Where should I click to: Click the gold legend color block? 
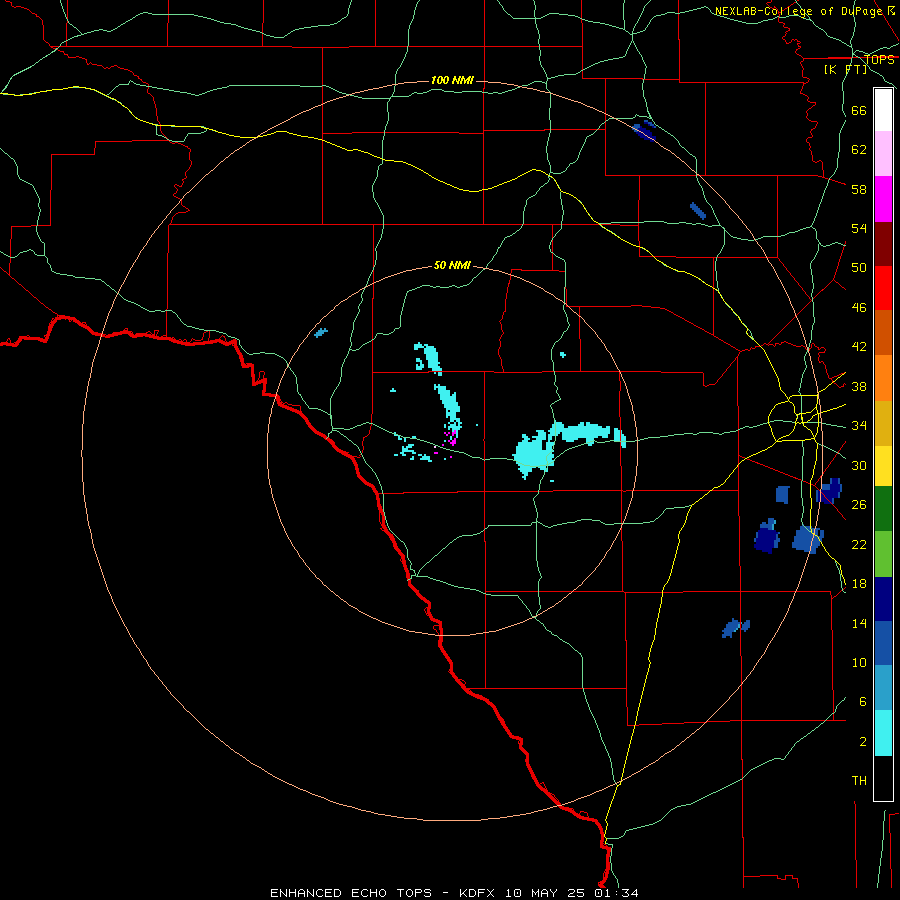point(883,423)
